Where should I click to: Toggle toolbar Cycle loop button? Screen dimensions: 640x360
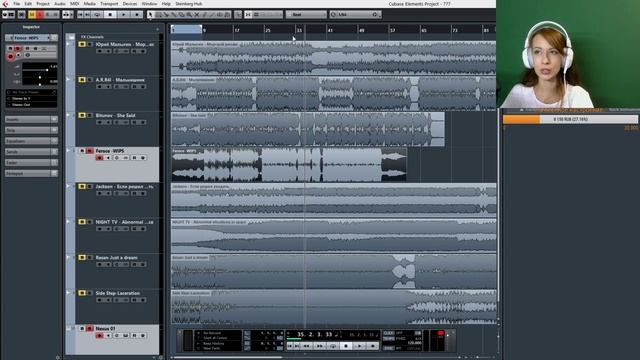[x=97, y=15]
